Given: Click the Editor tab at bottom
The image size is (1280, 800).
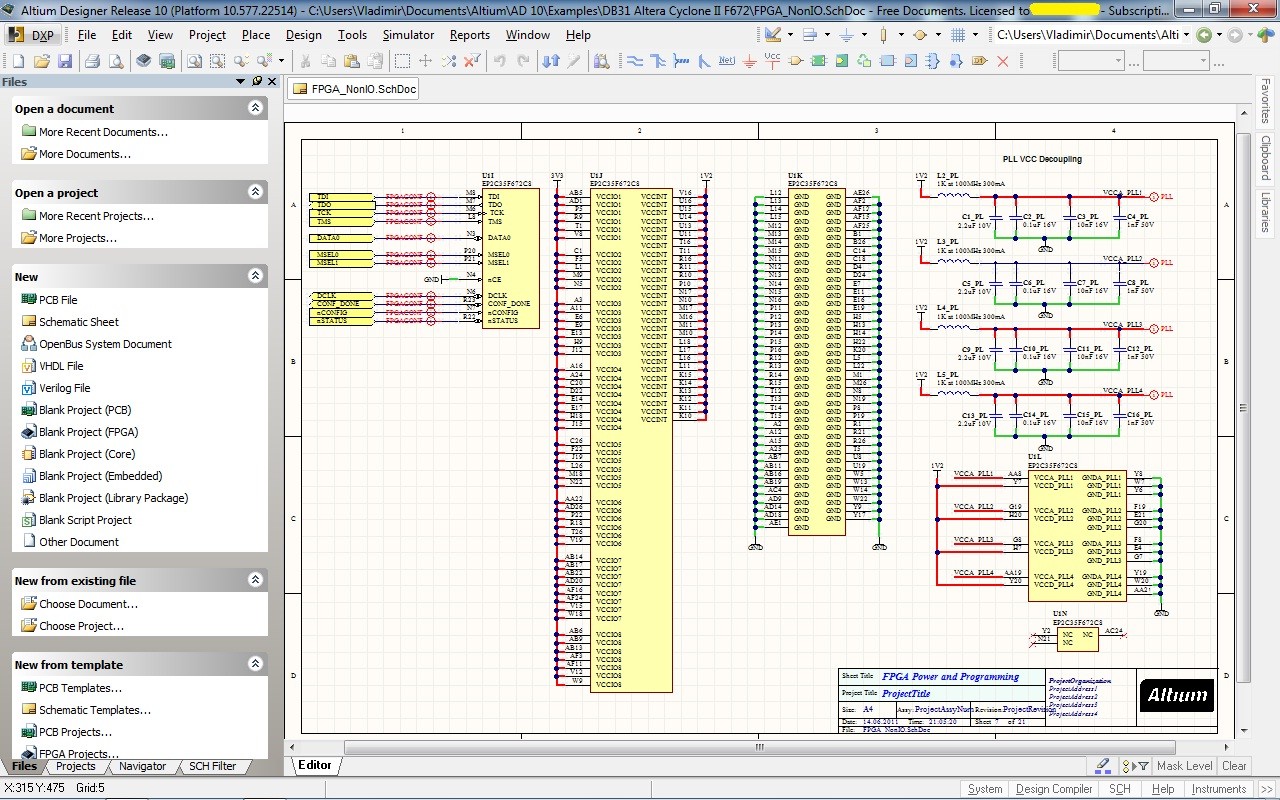Looking at the screenshot, I should [314, 765].
